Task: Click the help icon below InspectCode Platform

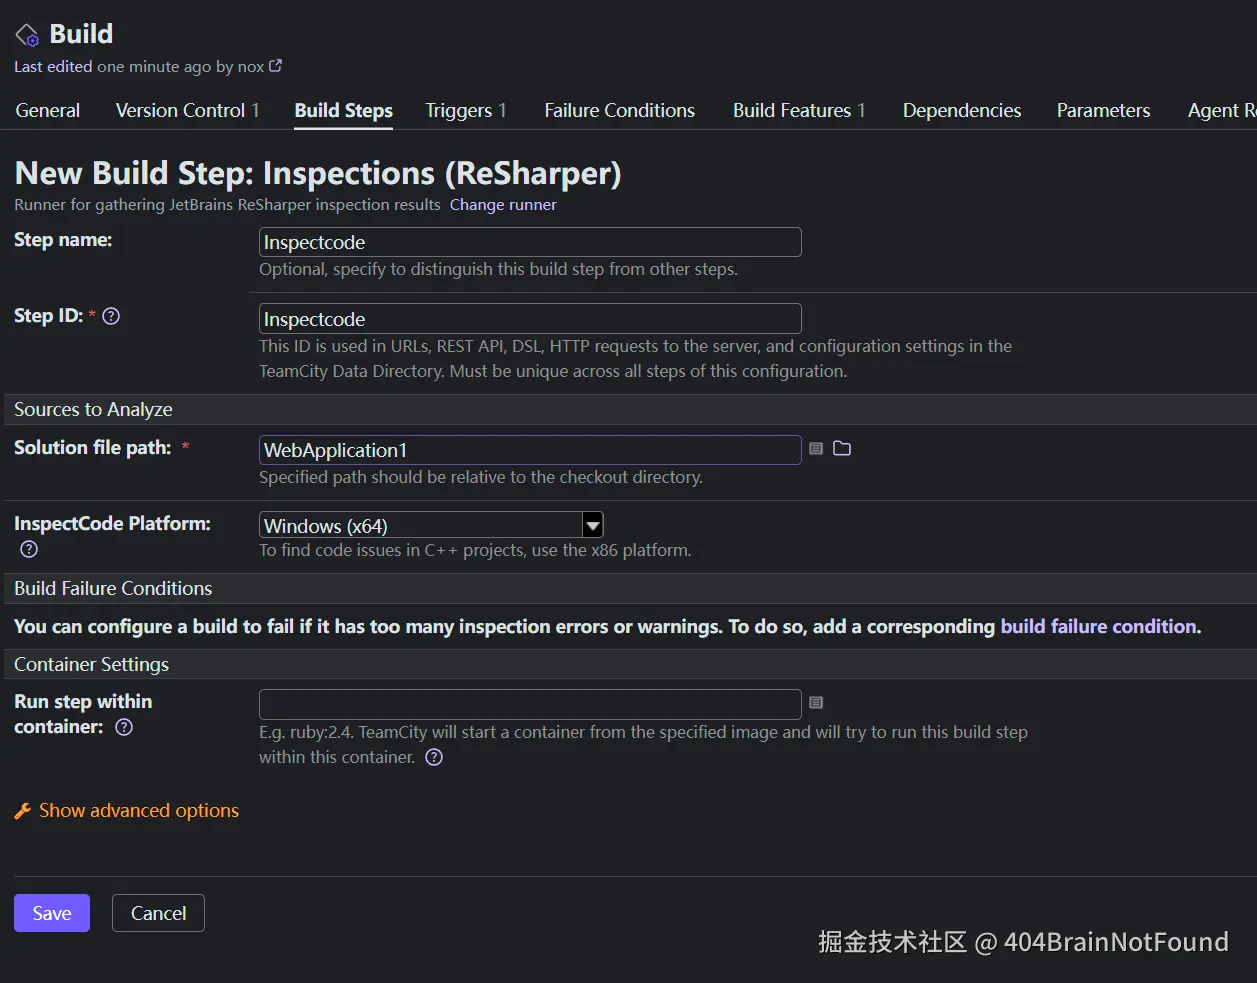Action: coord(29,549)
